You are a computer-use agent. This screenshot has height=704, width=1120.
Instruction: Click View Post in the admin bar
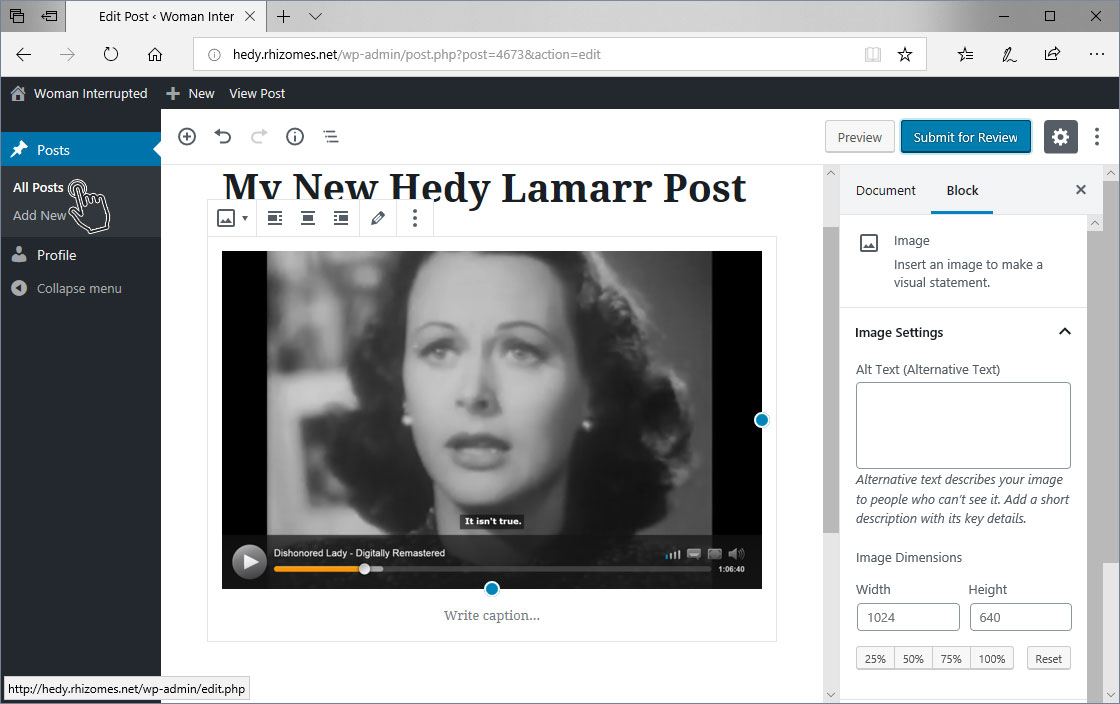pos(256,94)
